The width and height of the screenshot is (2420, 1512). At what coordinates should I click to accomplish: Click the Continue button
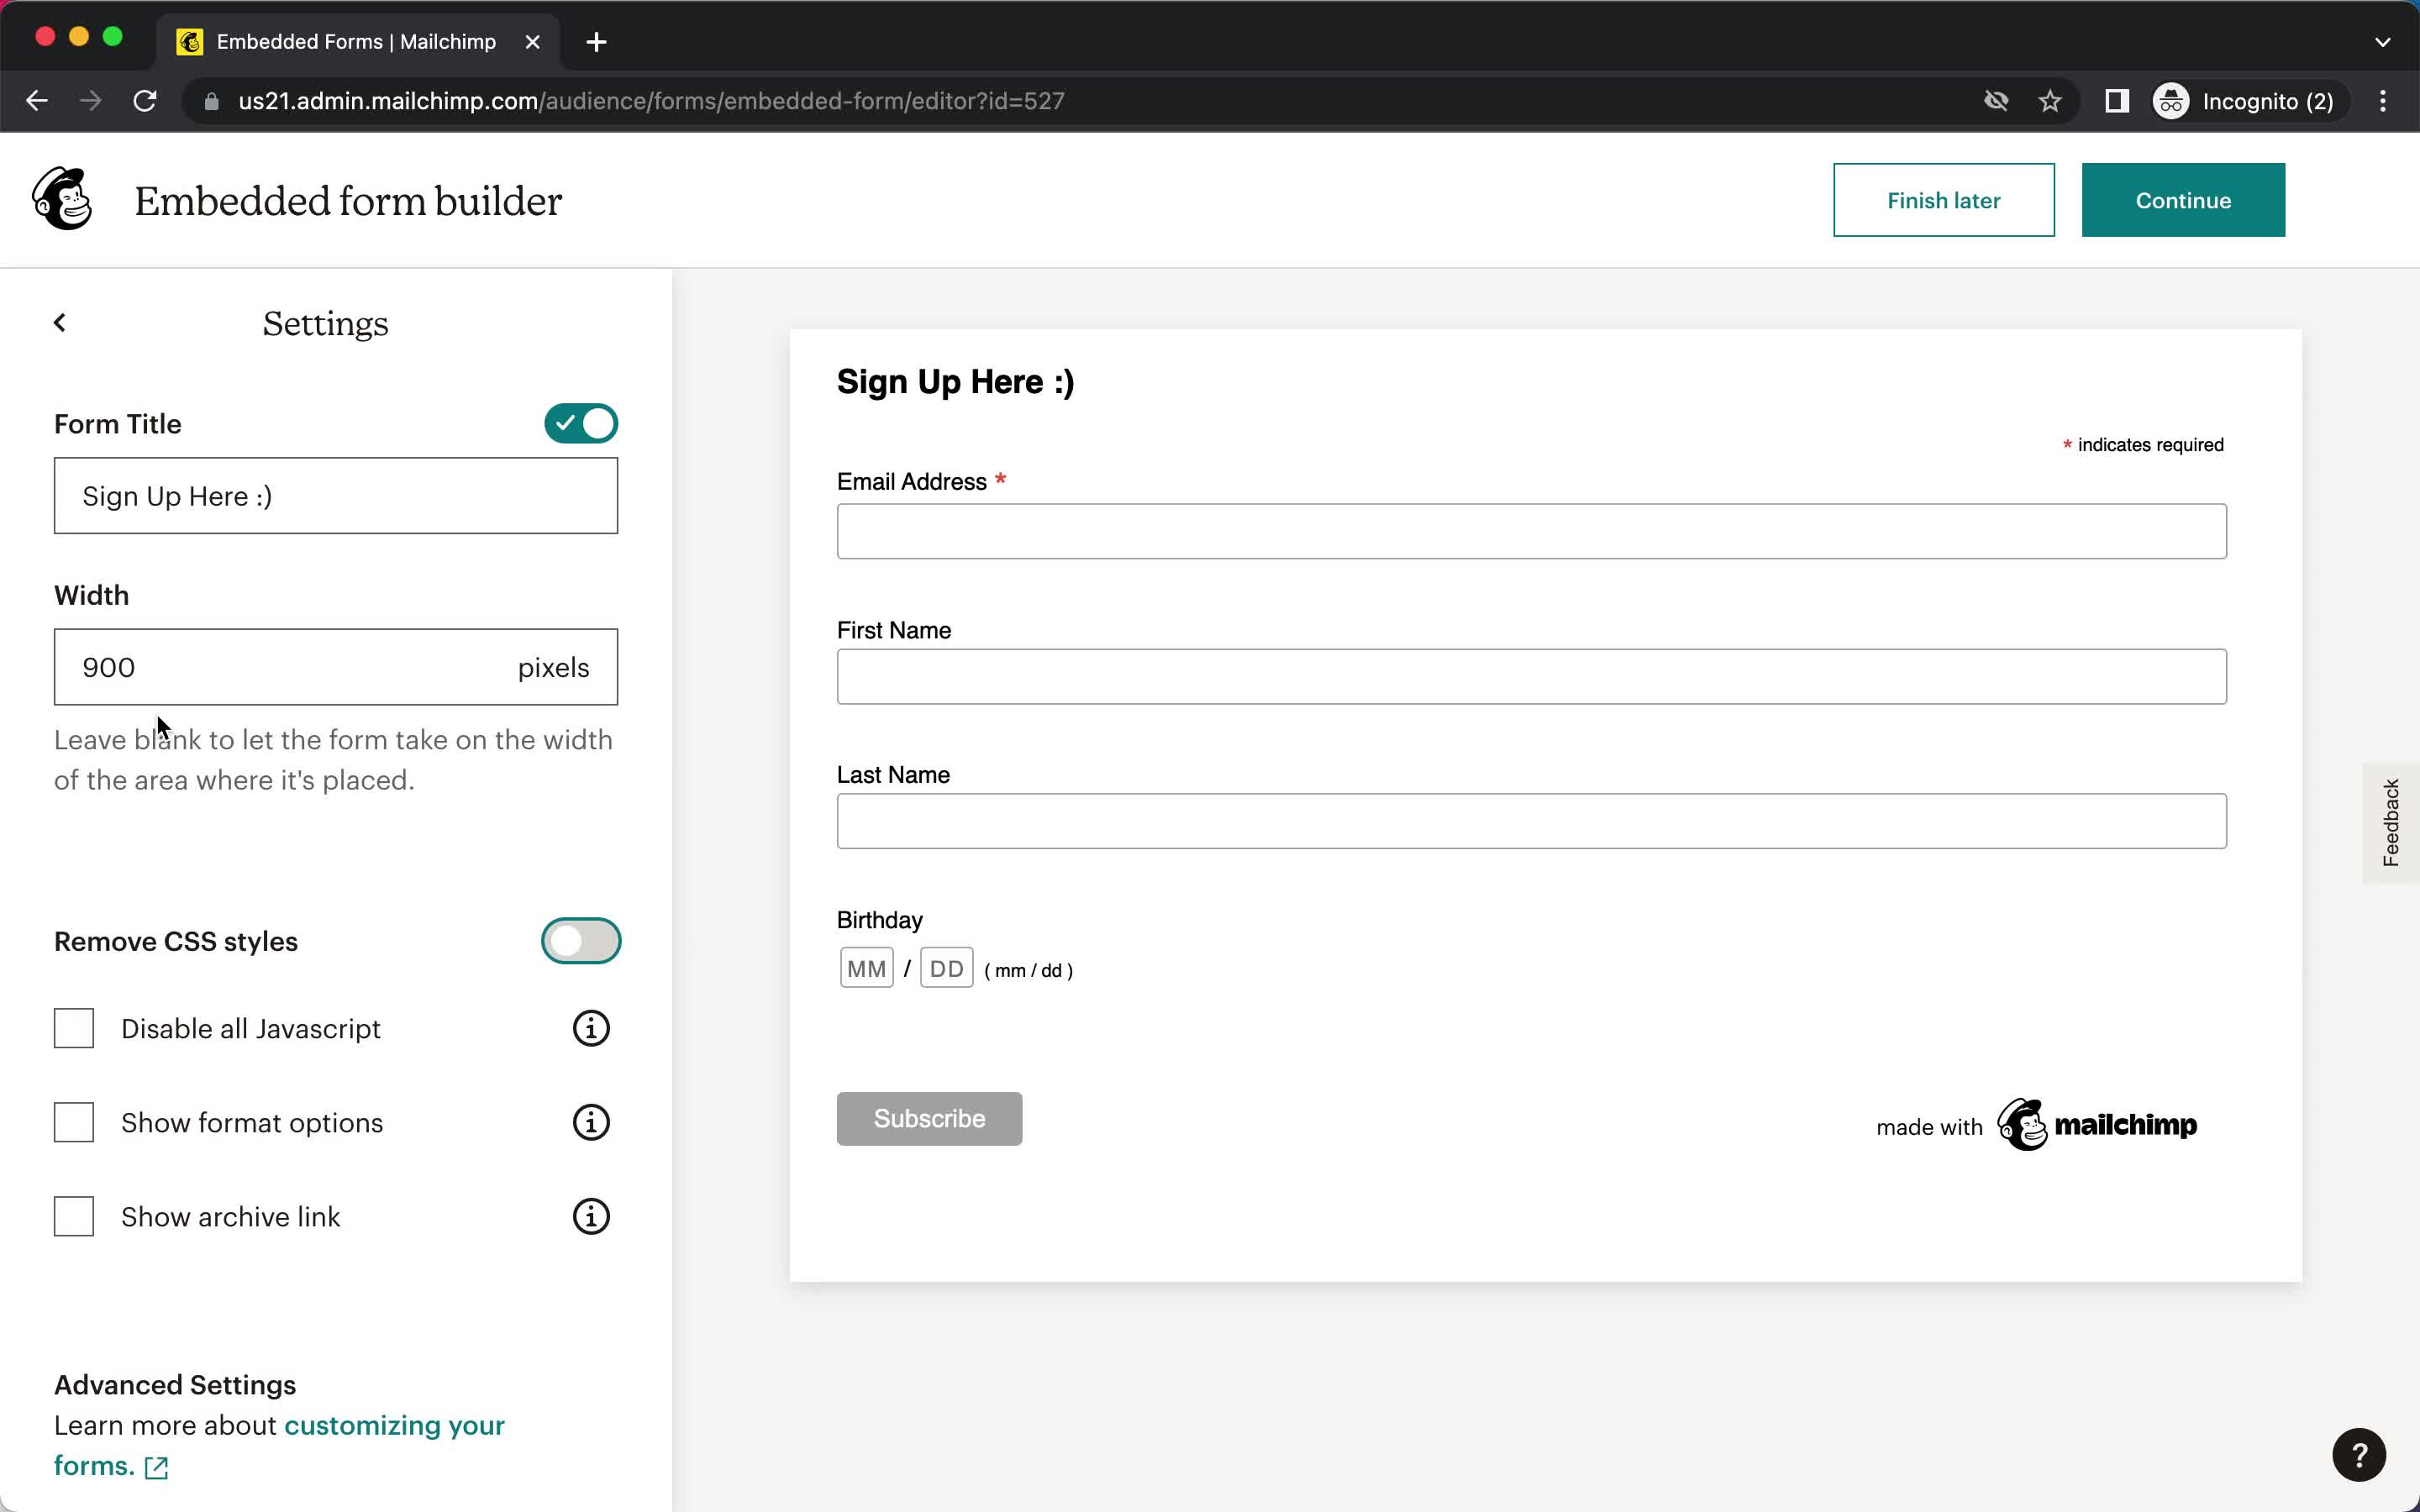click(x=2183, y=200)
